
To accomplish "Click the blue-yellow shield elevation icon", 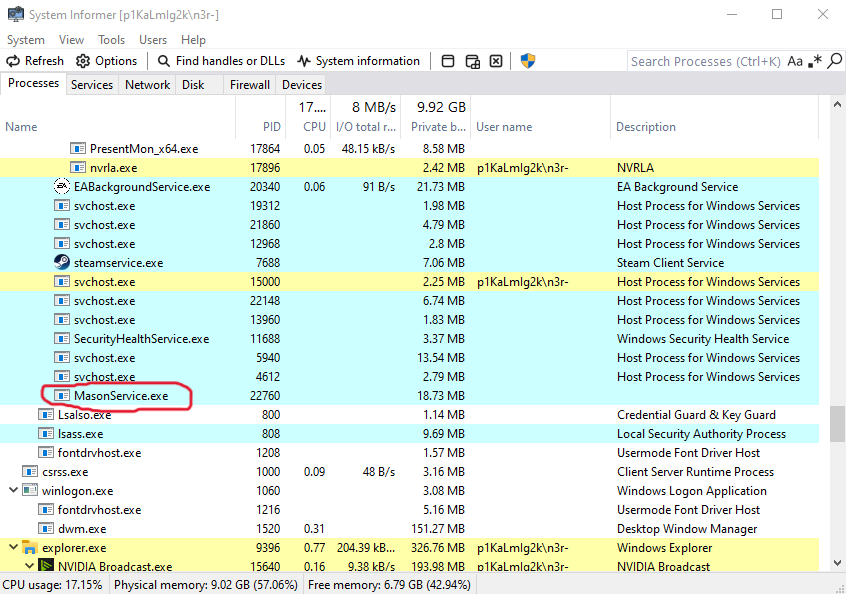I will click(528, 61).
